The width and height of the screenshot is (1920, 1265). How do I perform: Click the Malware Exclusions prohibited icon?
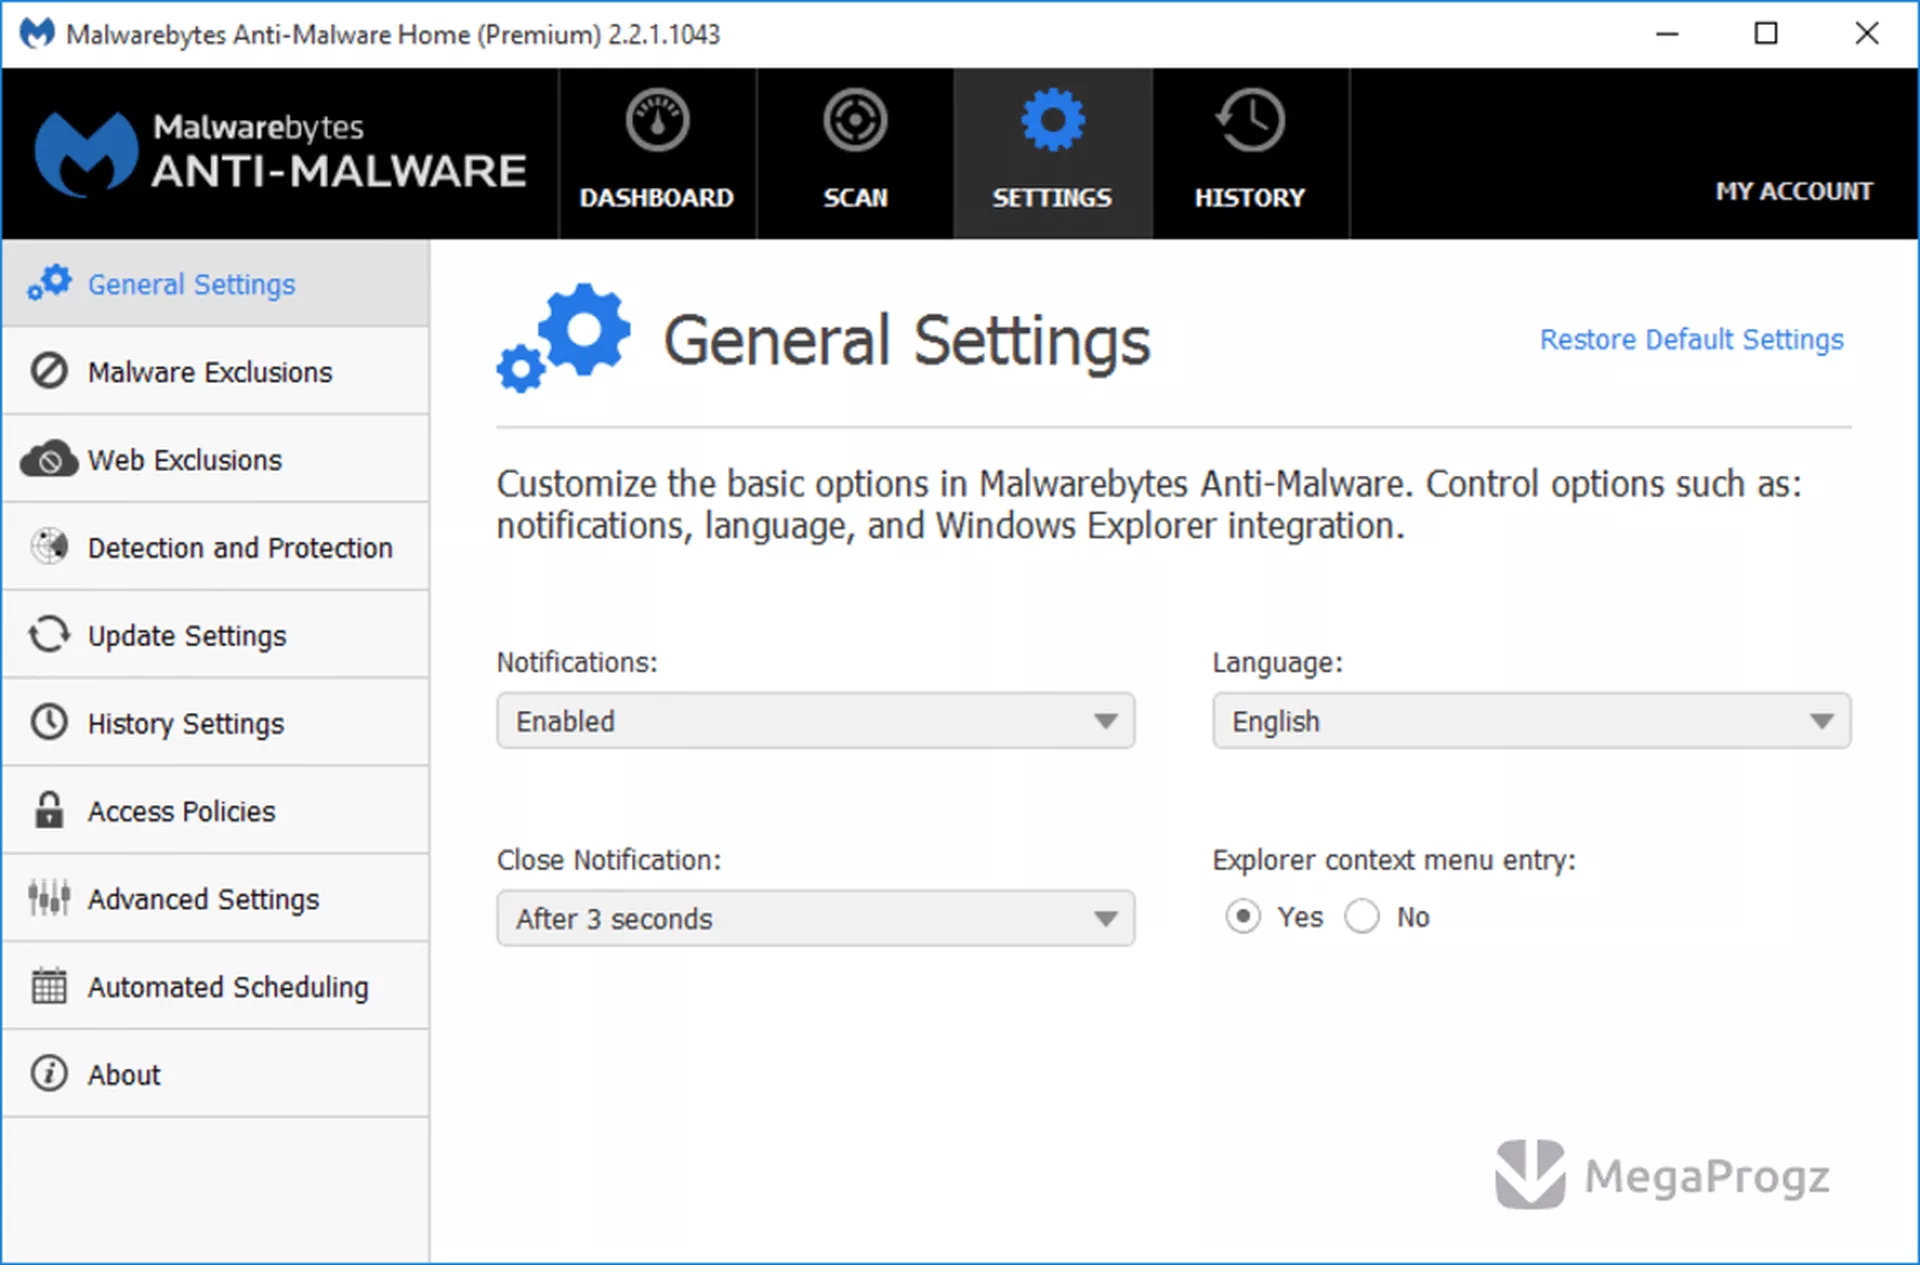click(49, 371)
